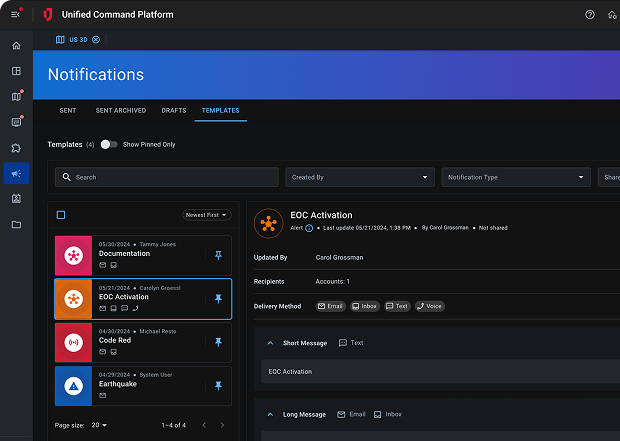The image size is (620, 441).
Task: Check the select-all templates checkbox
Action: click(61, 215)
